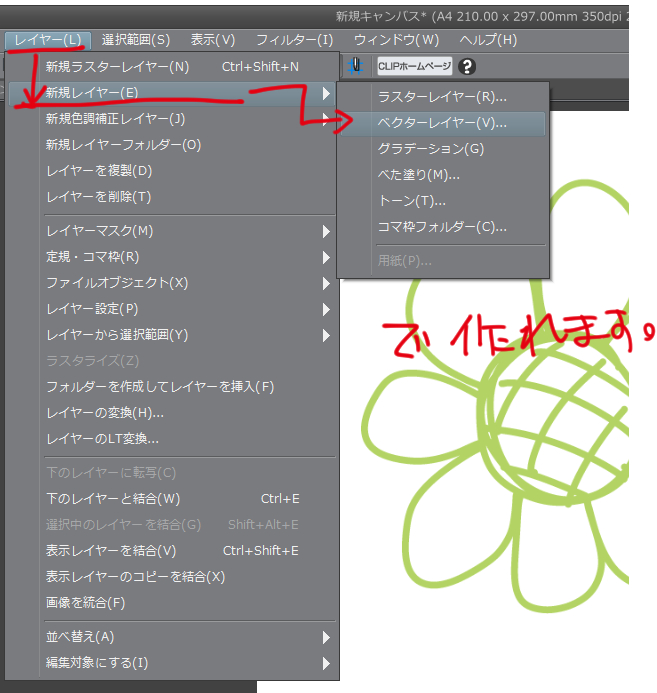Open the レイヤー(L) menu
Screen dimensions: 657x693
47,40
